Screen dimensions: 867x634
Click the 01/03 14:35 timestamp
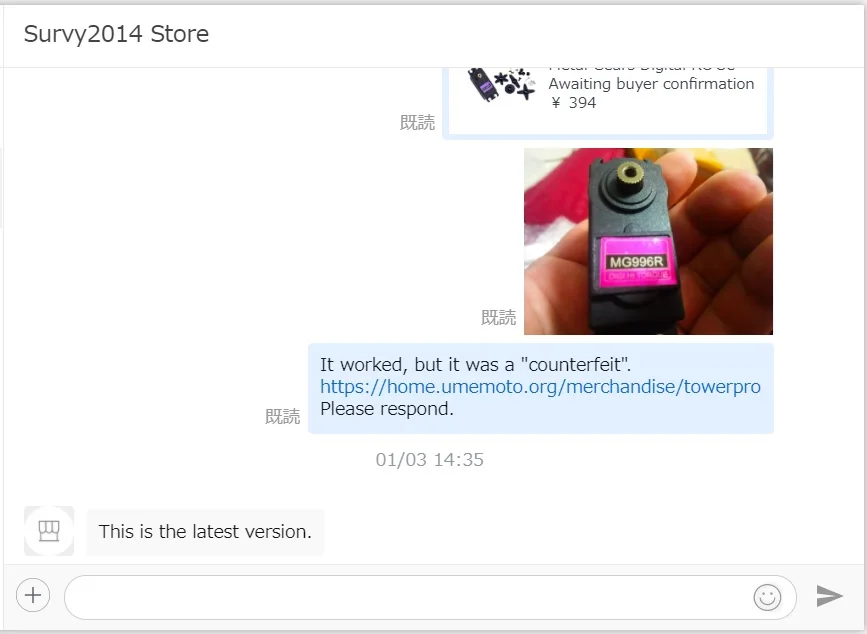(x=430, y=460)
